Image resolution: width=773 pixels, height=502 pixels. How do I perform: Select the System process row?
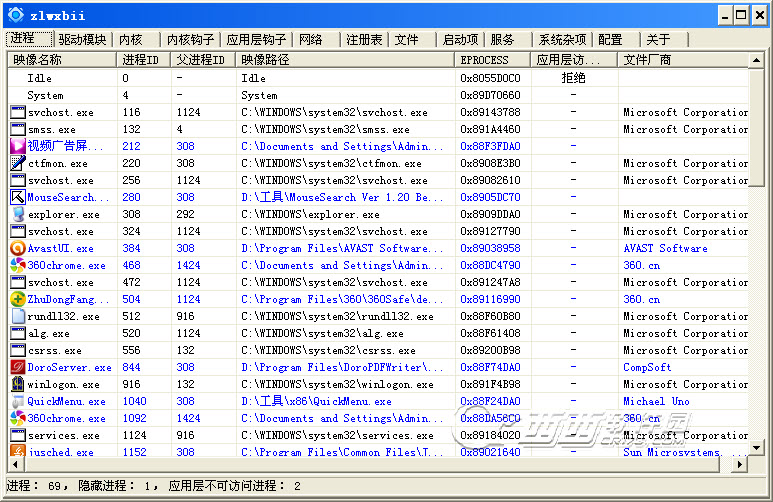(x=378, y=95)
